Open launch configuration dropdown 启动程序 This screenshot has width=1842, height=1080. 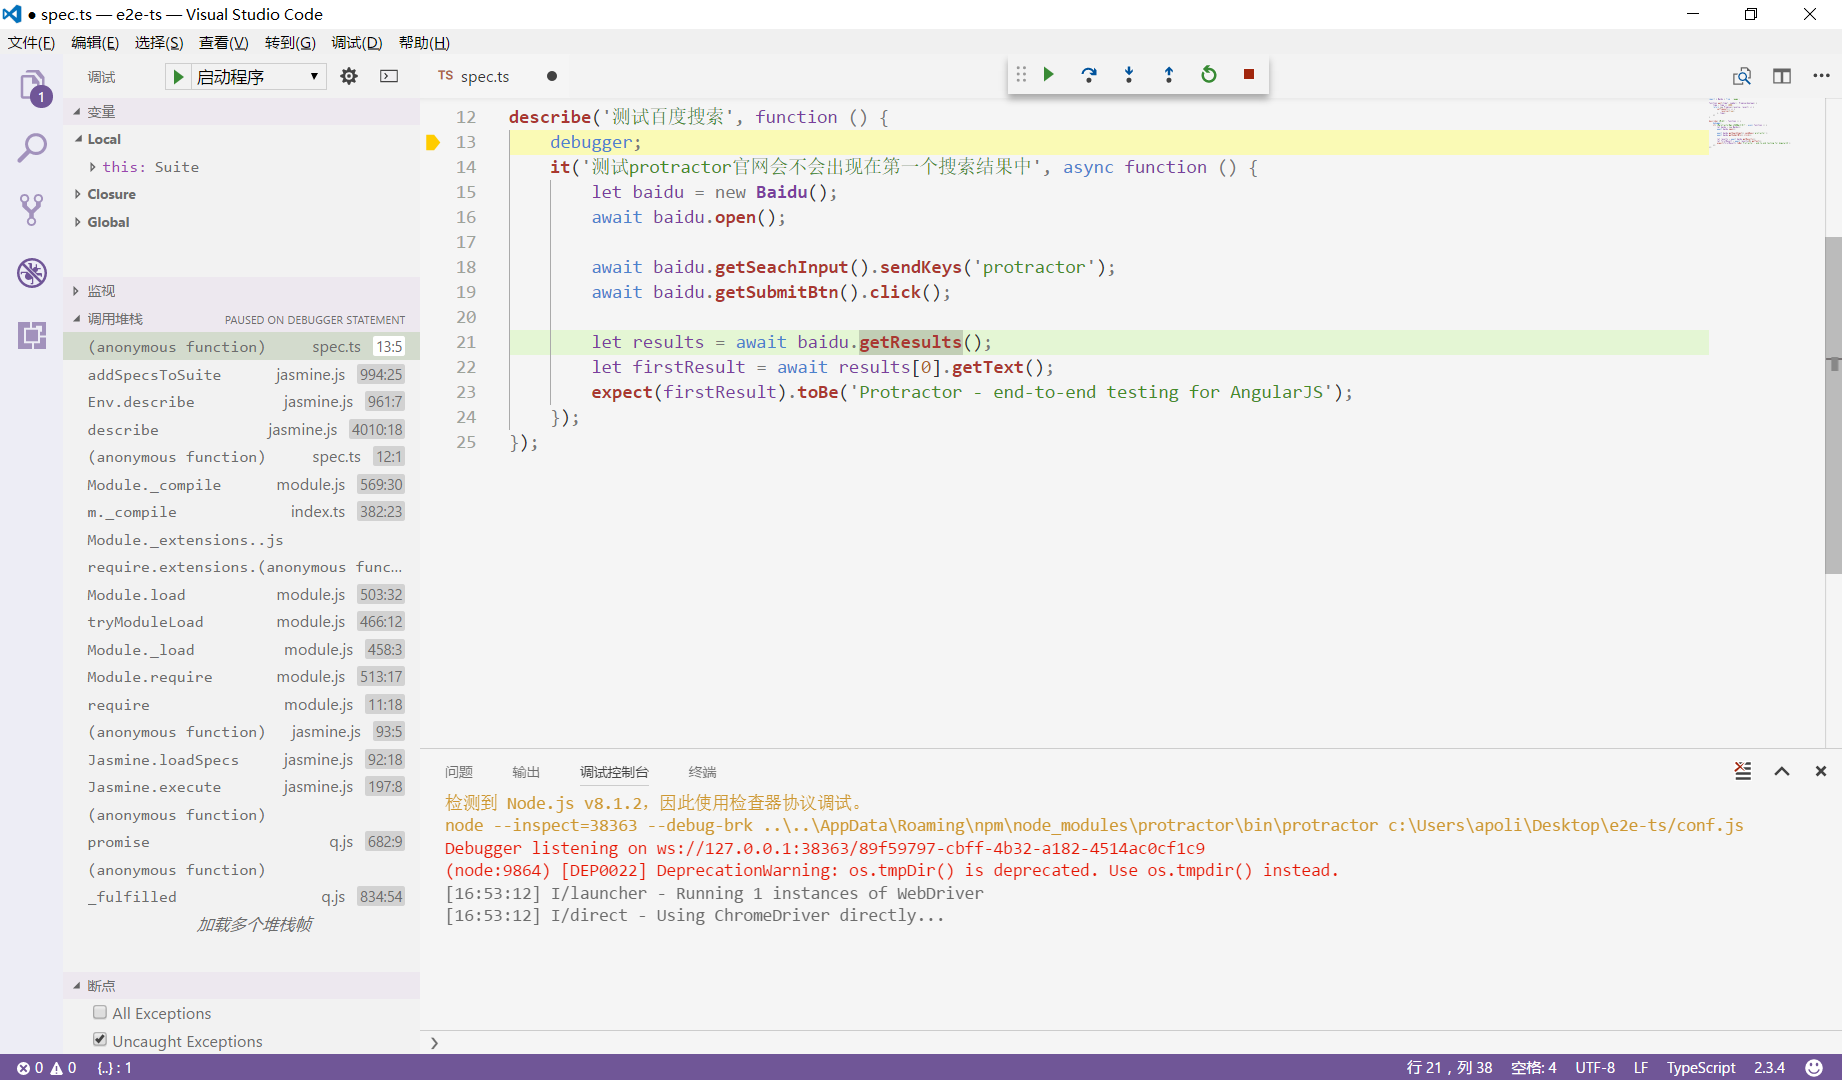258,77
